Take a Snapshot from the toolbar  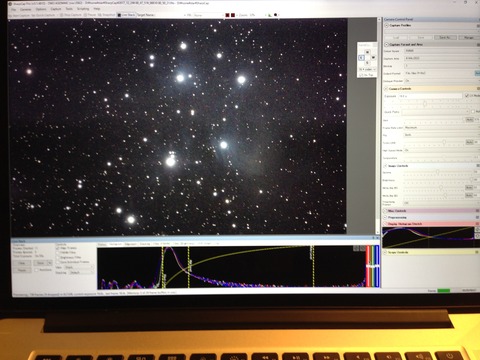107,15
